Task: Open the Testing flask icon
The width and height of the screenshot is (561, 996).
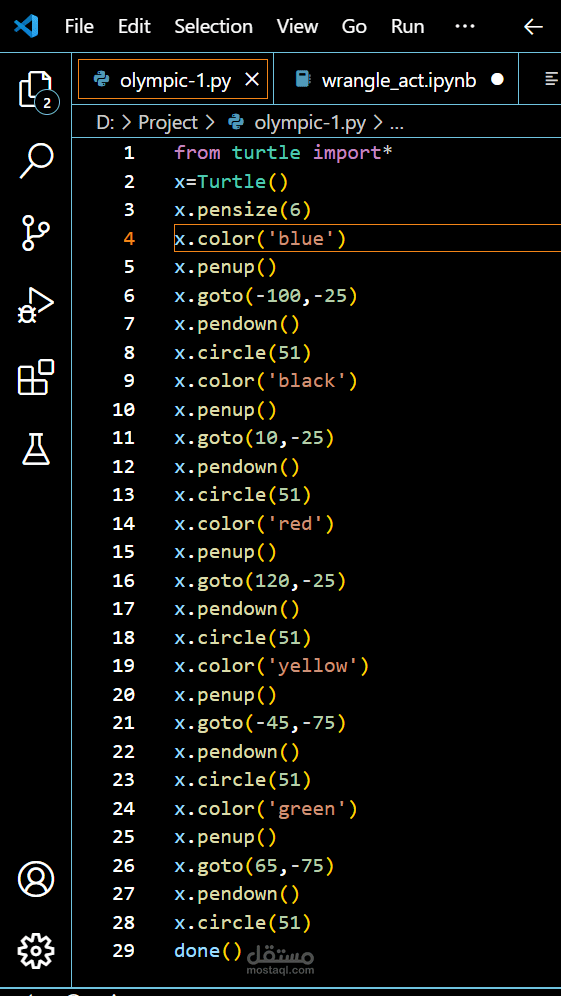Action: coord(36,448)
